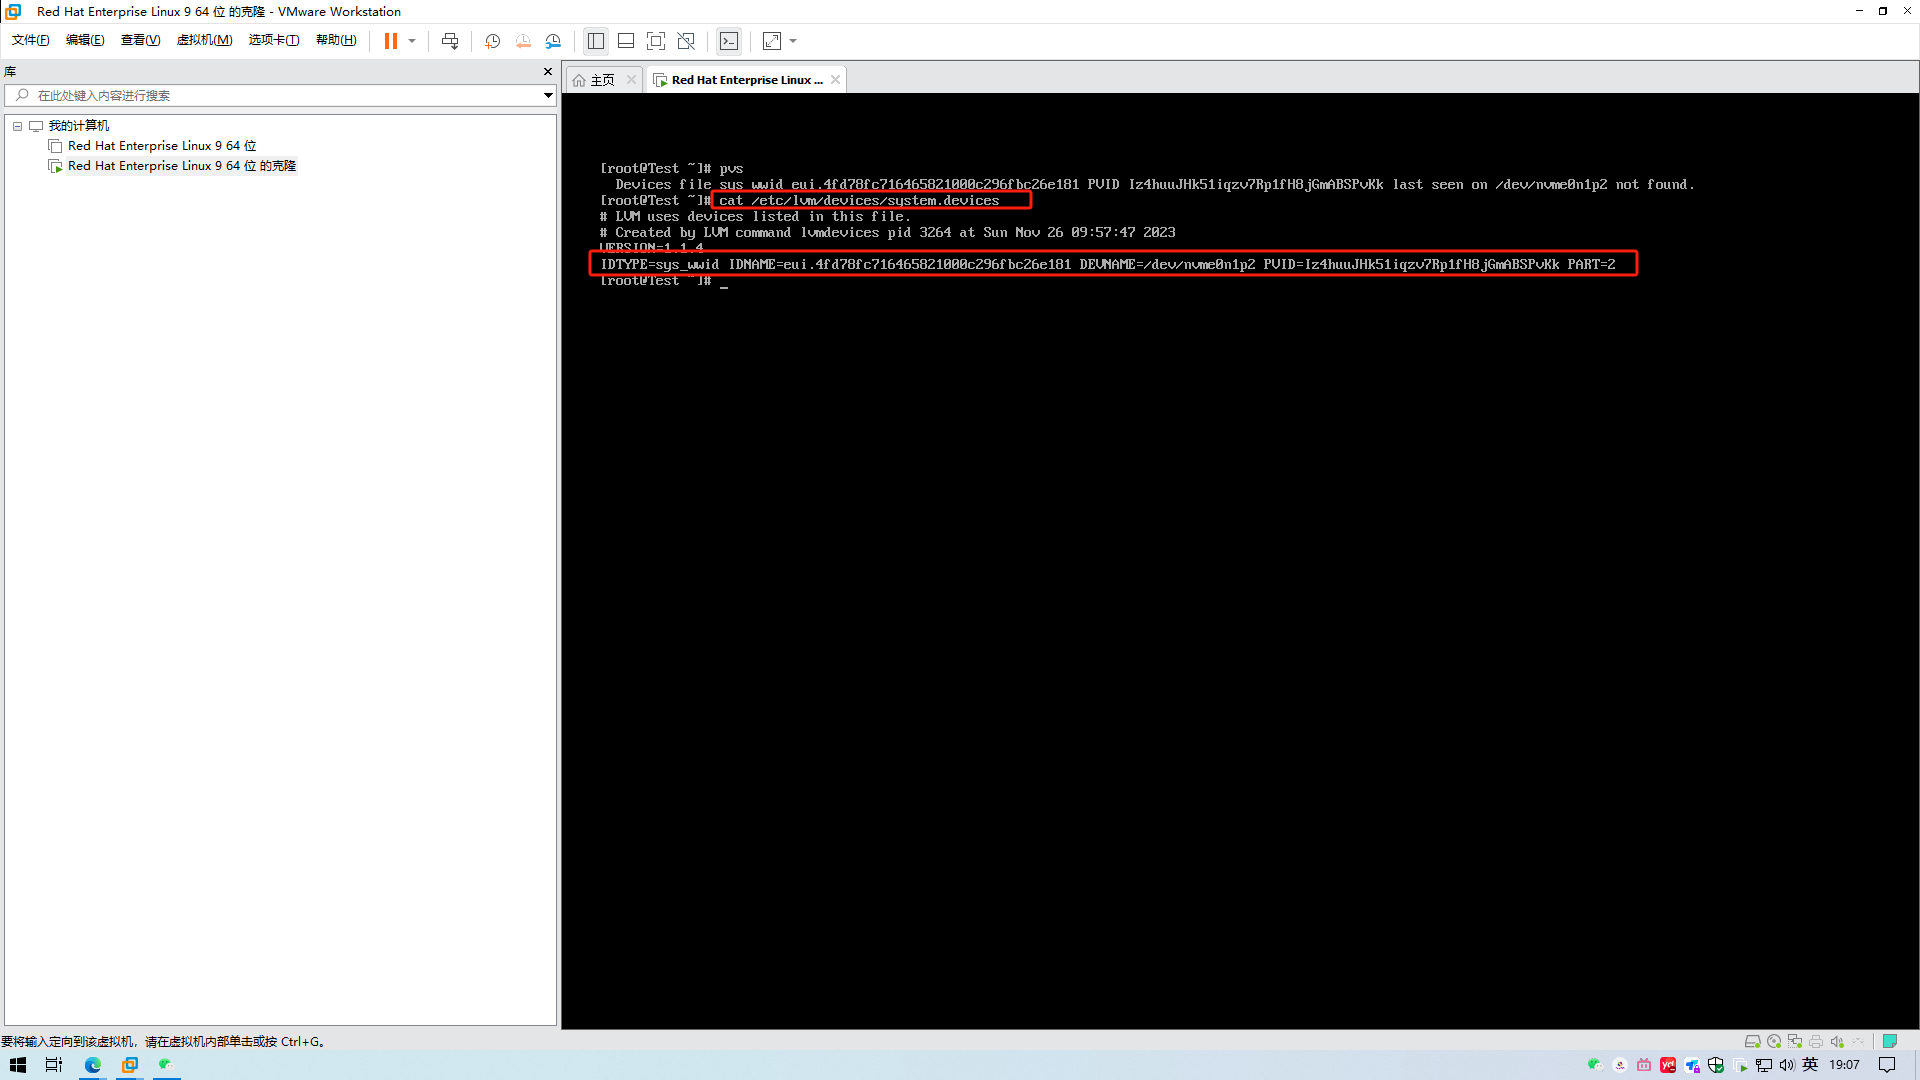Click the pink Bilibili tray icon
1920x1080 pixels.
1644,1065
